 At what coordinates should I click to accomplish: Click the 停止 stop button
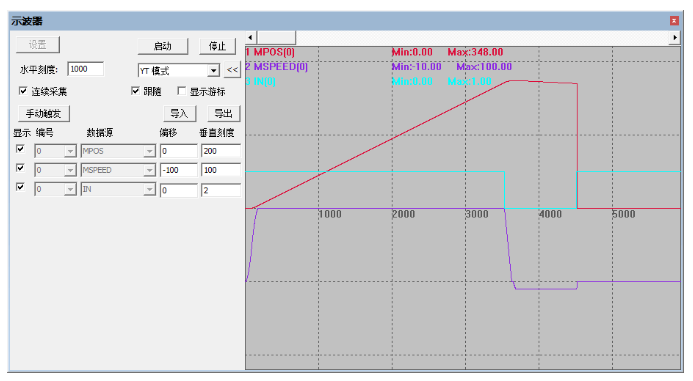217,46
